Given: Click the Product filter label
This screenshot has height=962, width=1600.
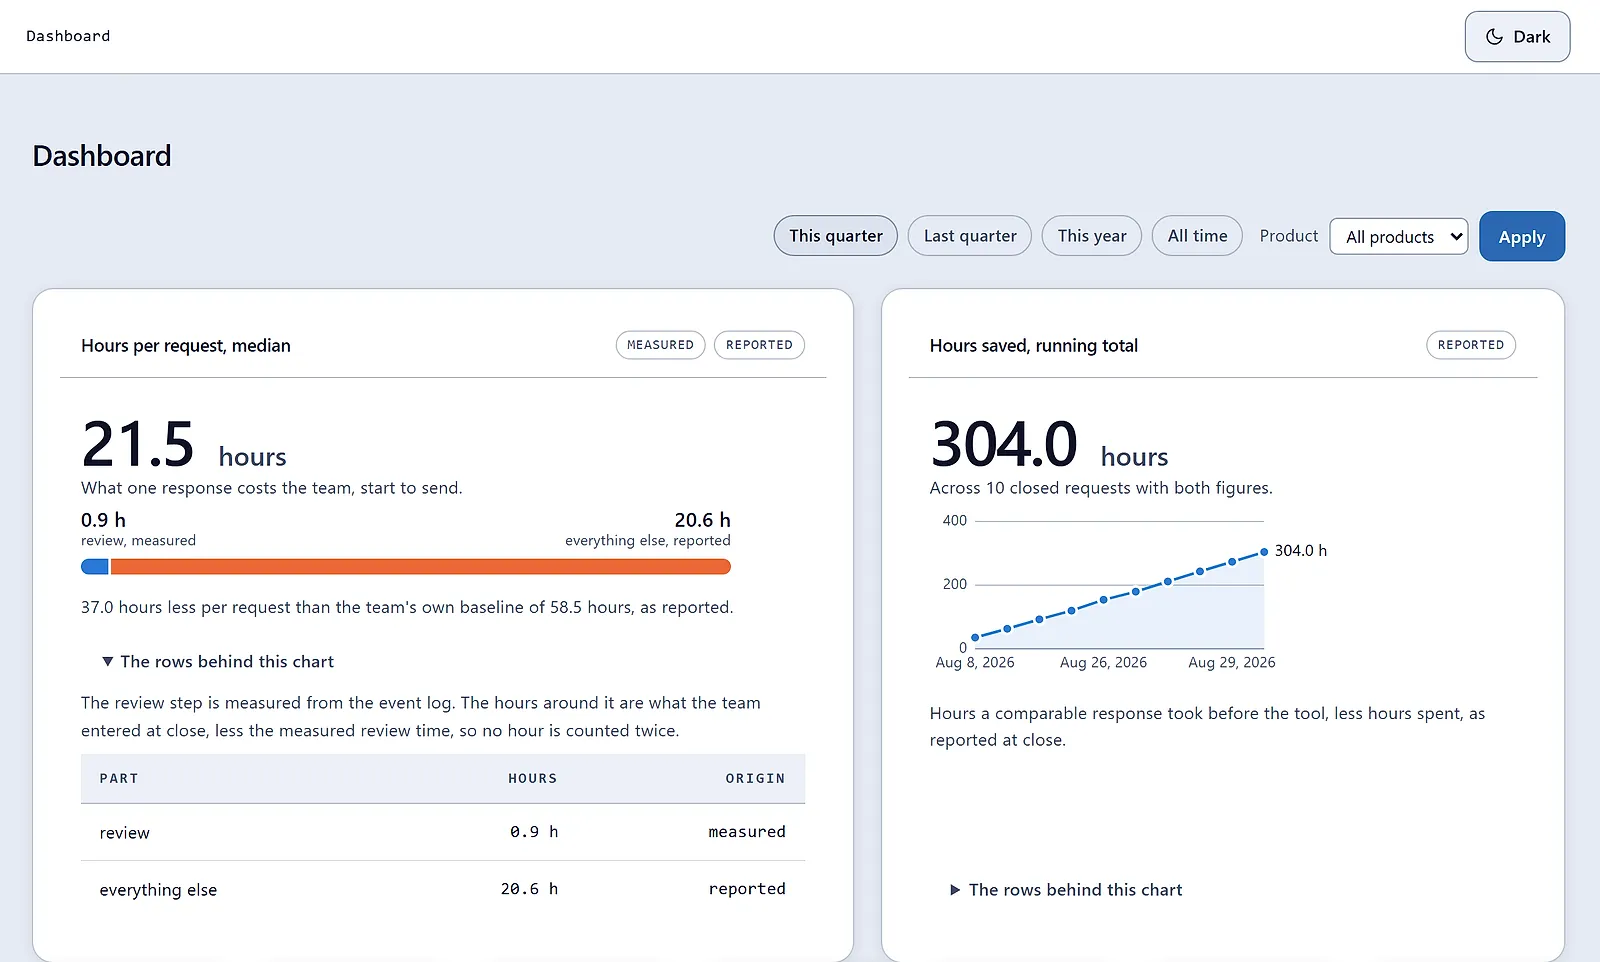Looking at the screenshot, I should [x=1289, y=236].
